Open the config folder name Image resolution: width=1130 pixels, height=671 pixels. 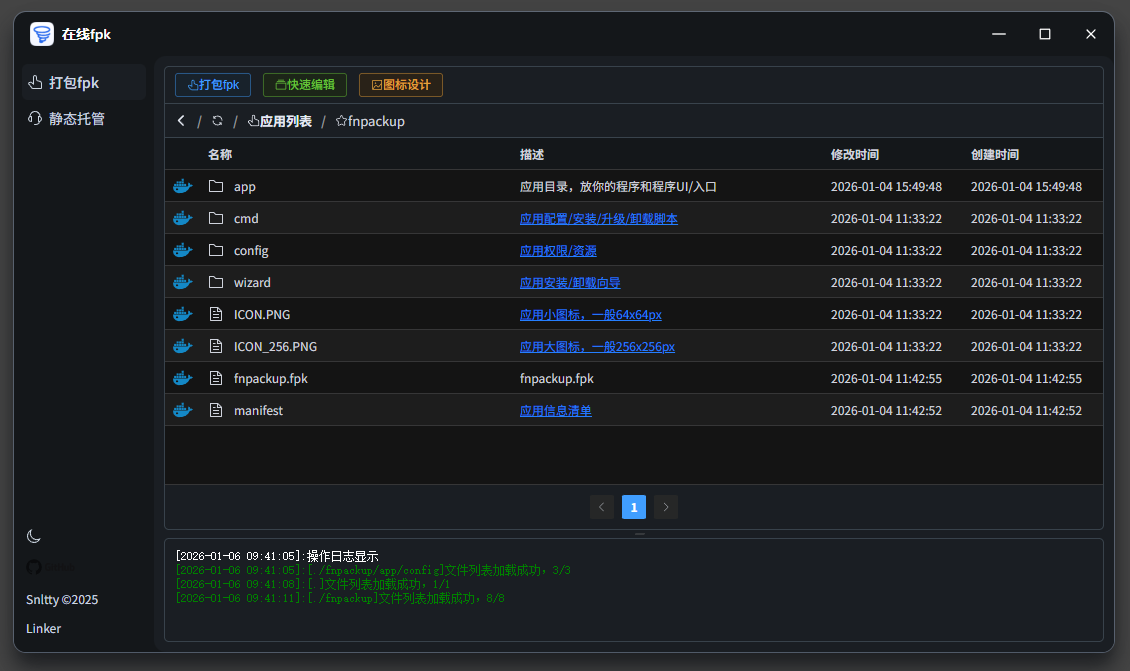click(251, 251)
